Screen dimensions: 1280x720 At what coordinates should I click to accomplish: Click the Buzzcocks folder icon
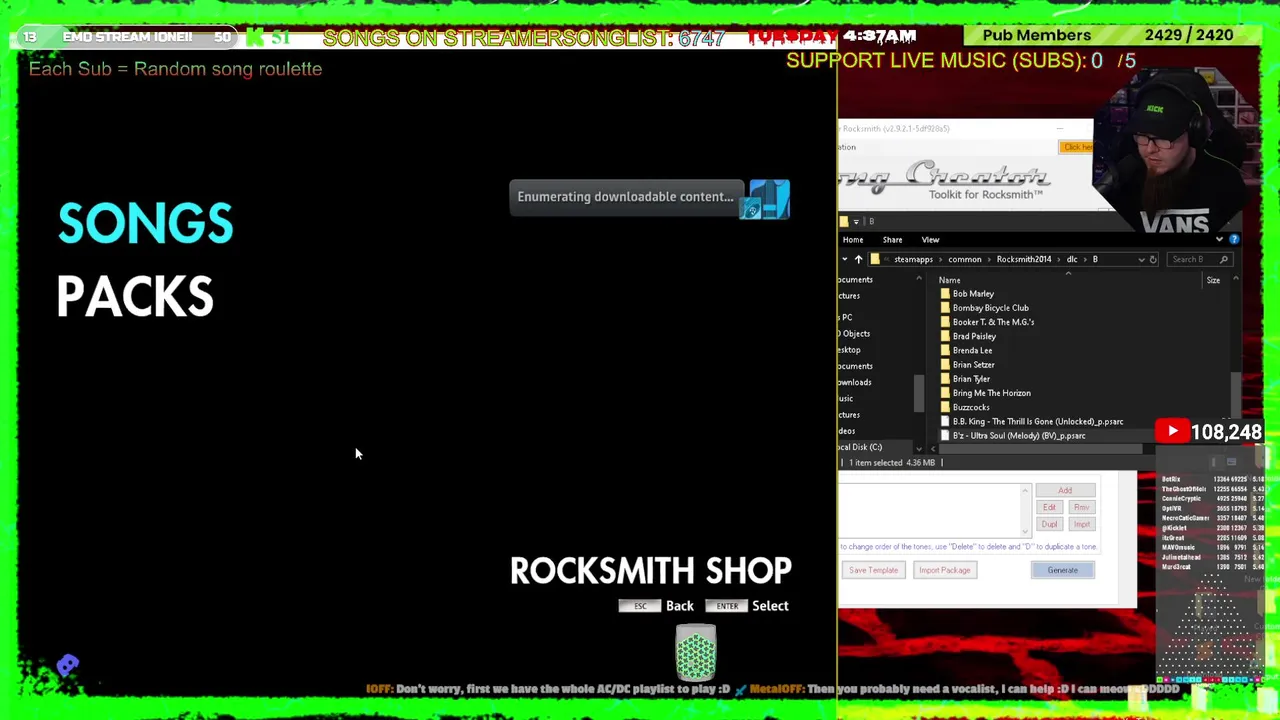click(x=945, y=408)
